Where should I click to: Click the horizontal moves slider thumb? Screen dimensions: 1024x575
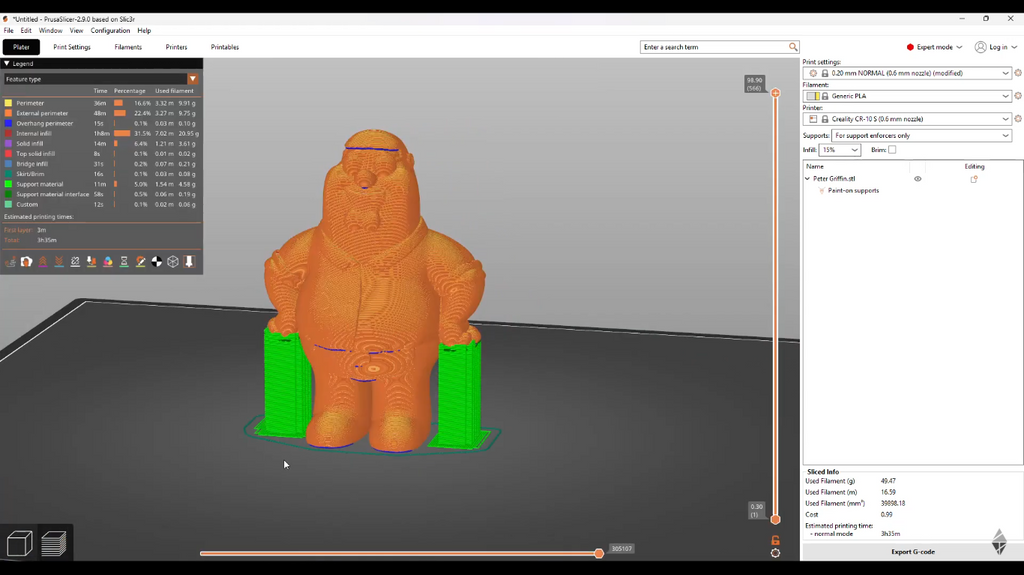pos(599,553)
